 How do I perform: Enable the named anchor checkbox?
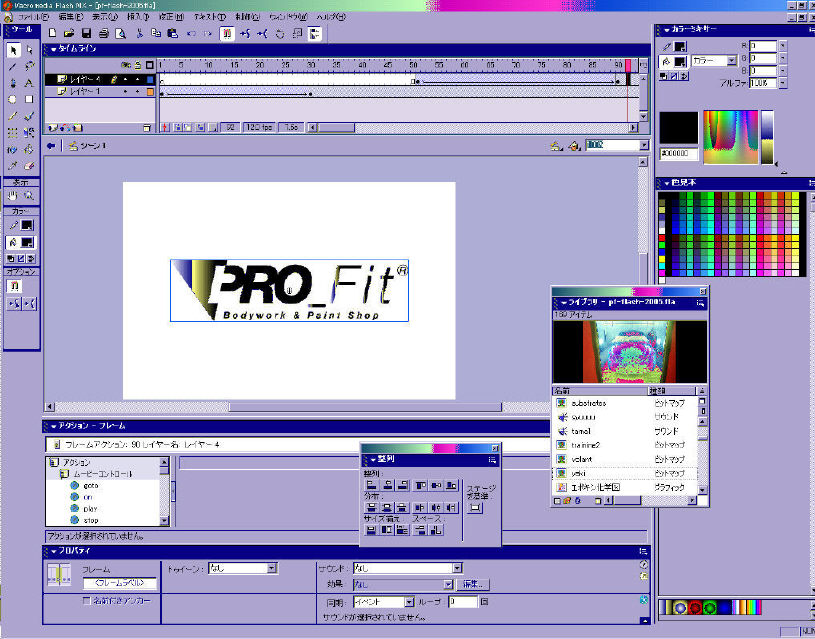coord(87,602)
